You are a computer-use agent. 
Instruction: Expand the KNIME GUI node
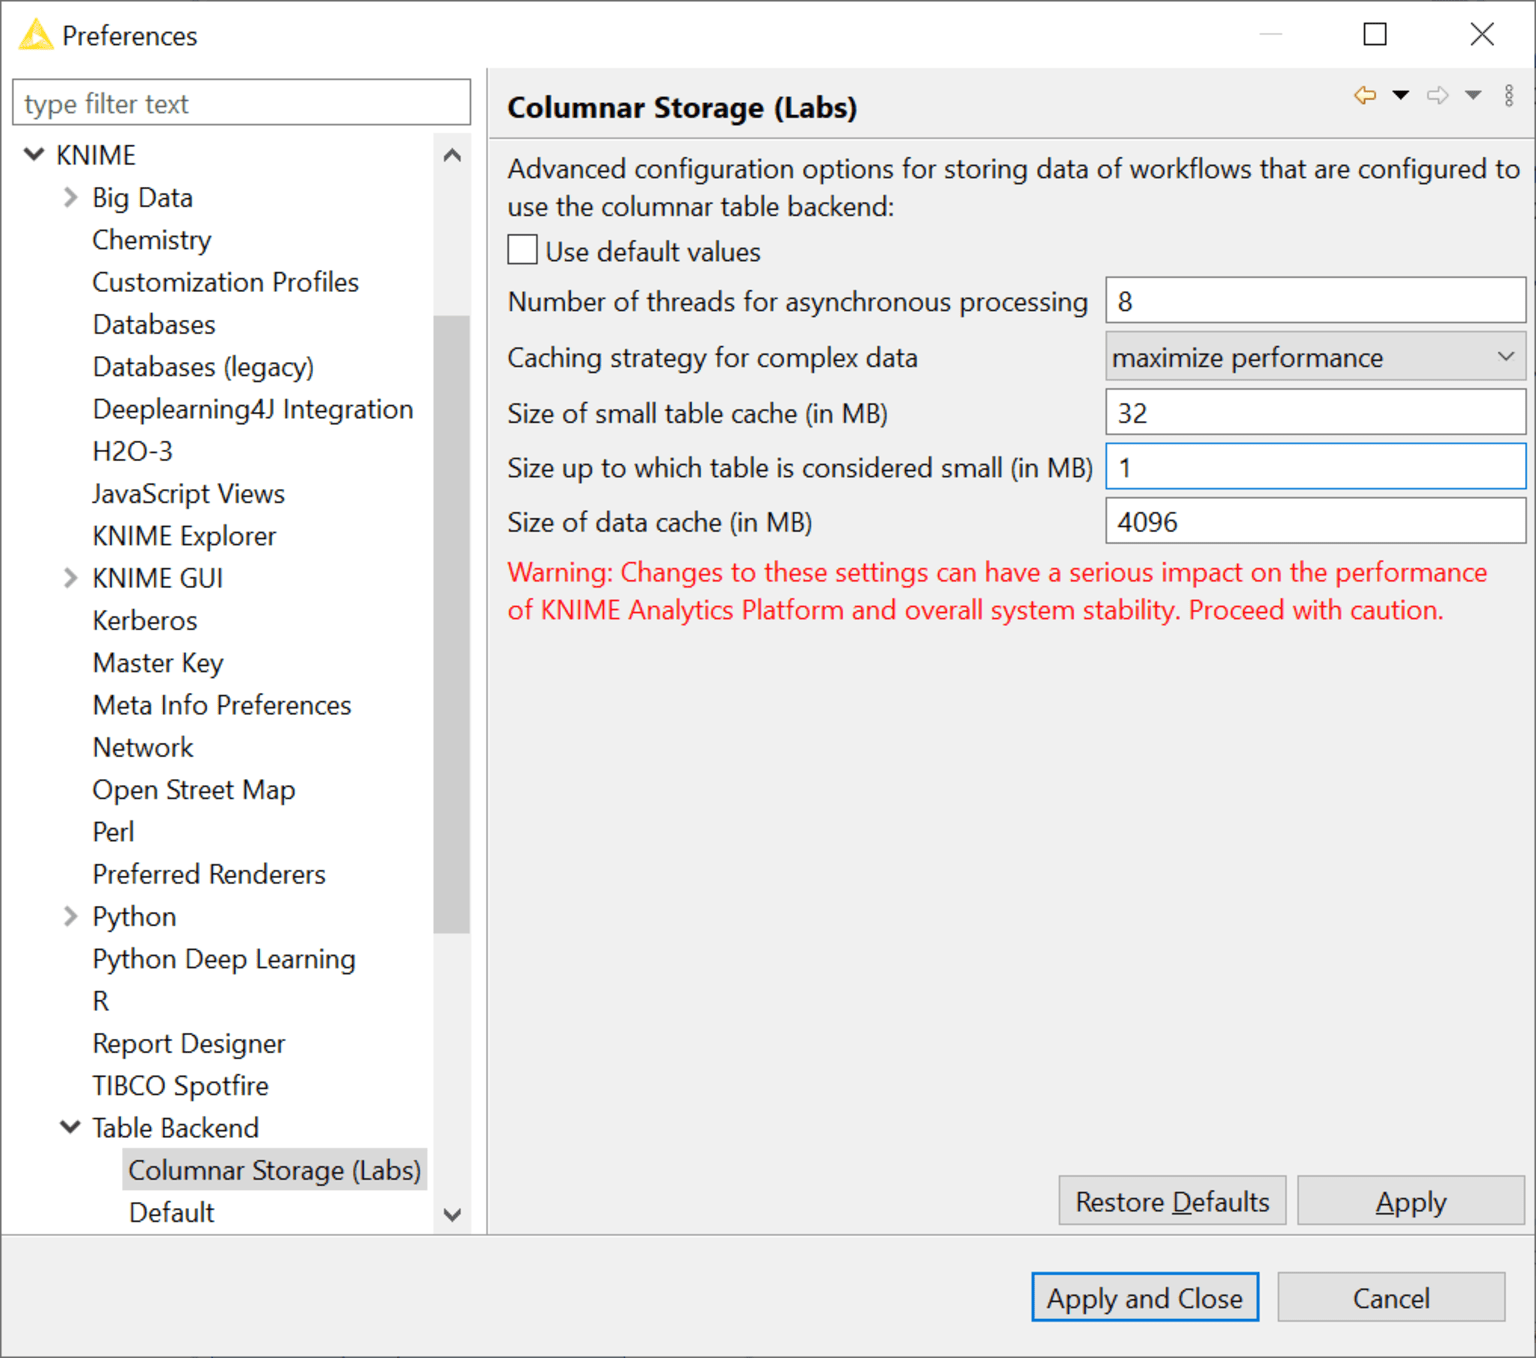[70, 577]
